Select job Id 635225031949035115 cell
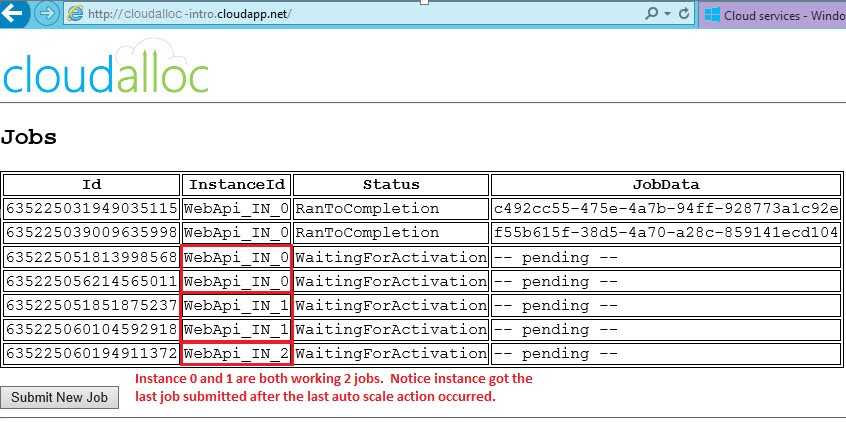This screenshot has height=422, width=846. [x=91, y=209]
